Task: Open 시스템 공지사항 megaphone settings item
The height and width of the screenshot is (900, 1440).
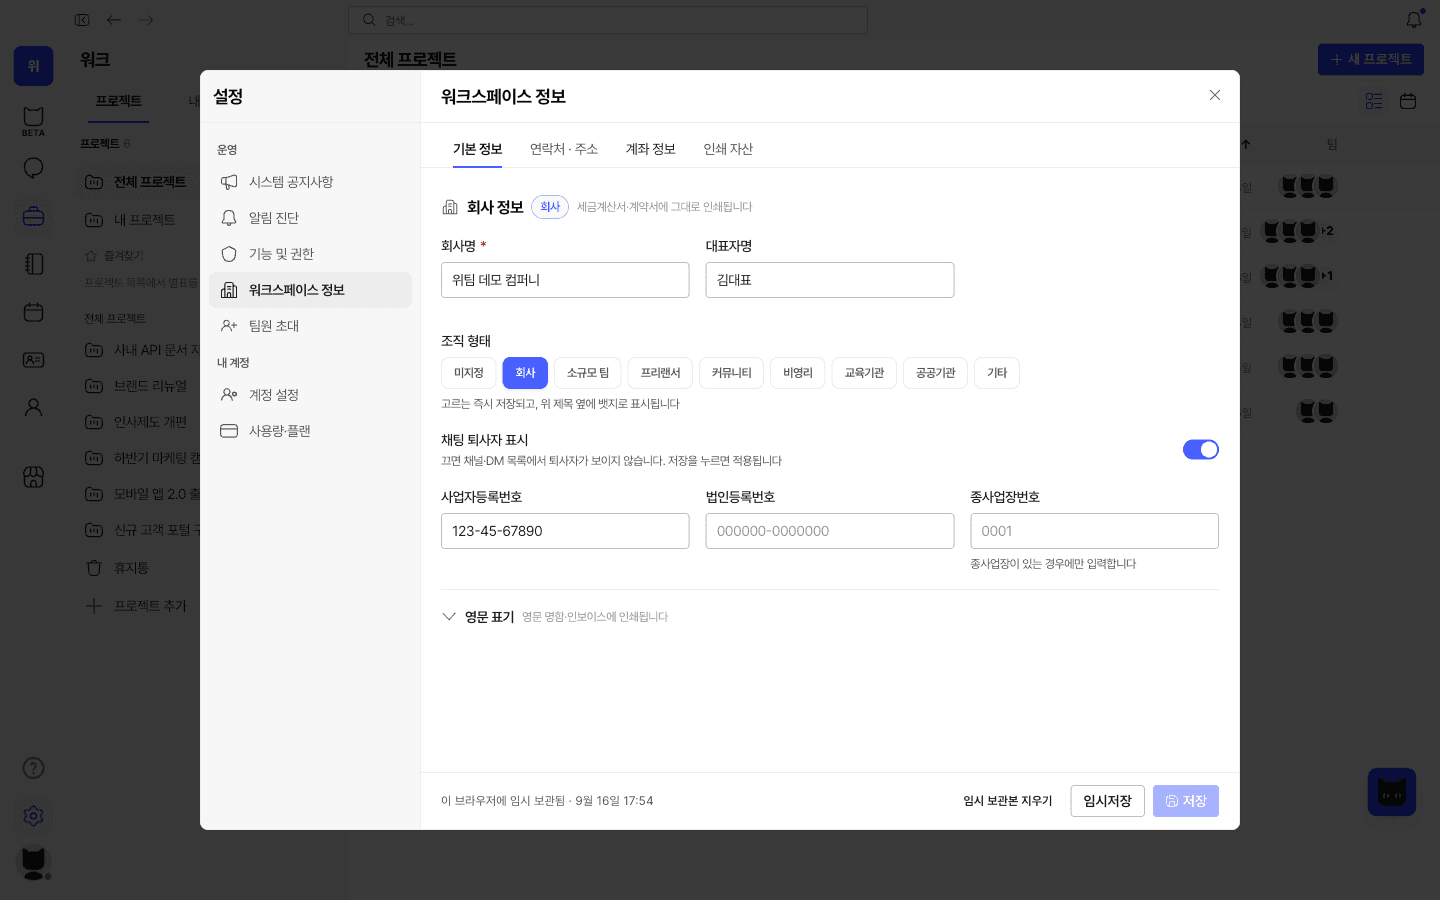Action: (x=310, y=182)
